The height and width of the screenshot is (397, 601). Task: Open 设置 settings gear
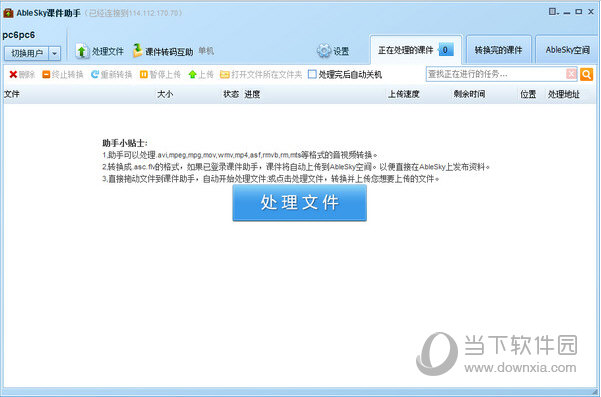click(x=333, y=51)
